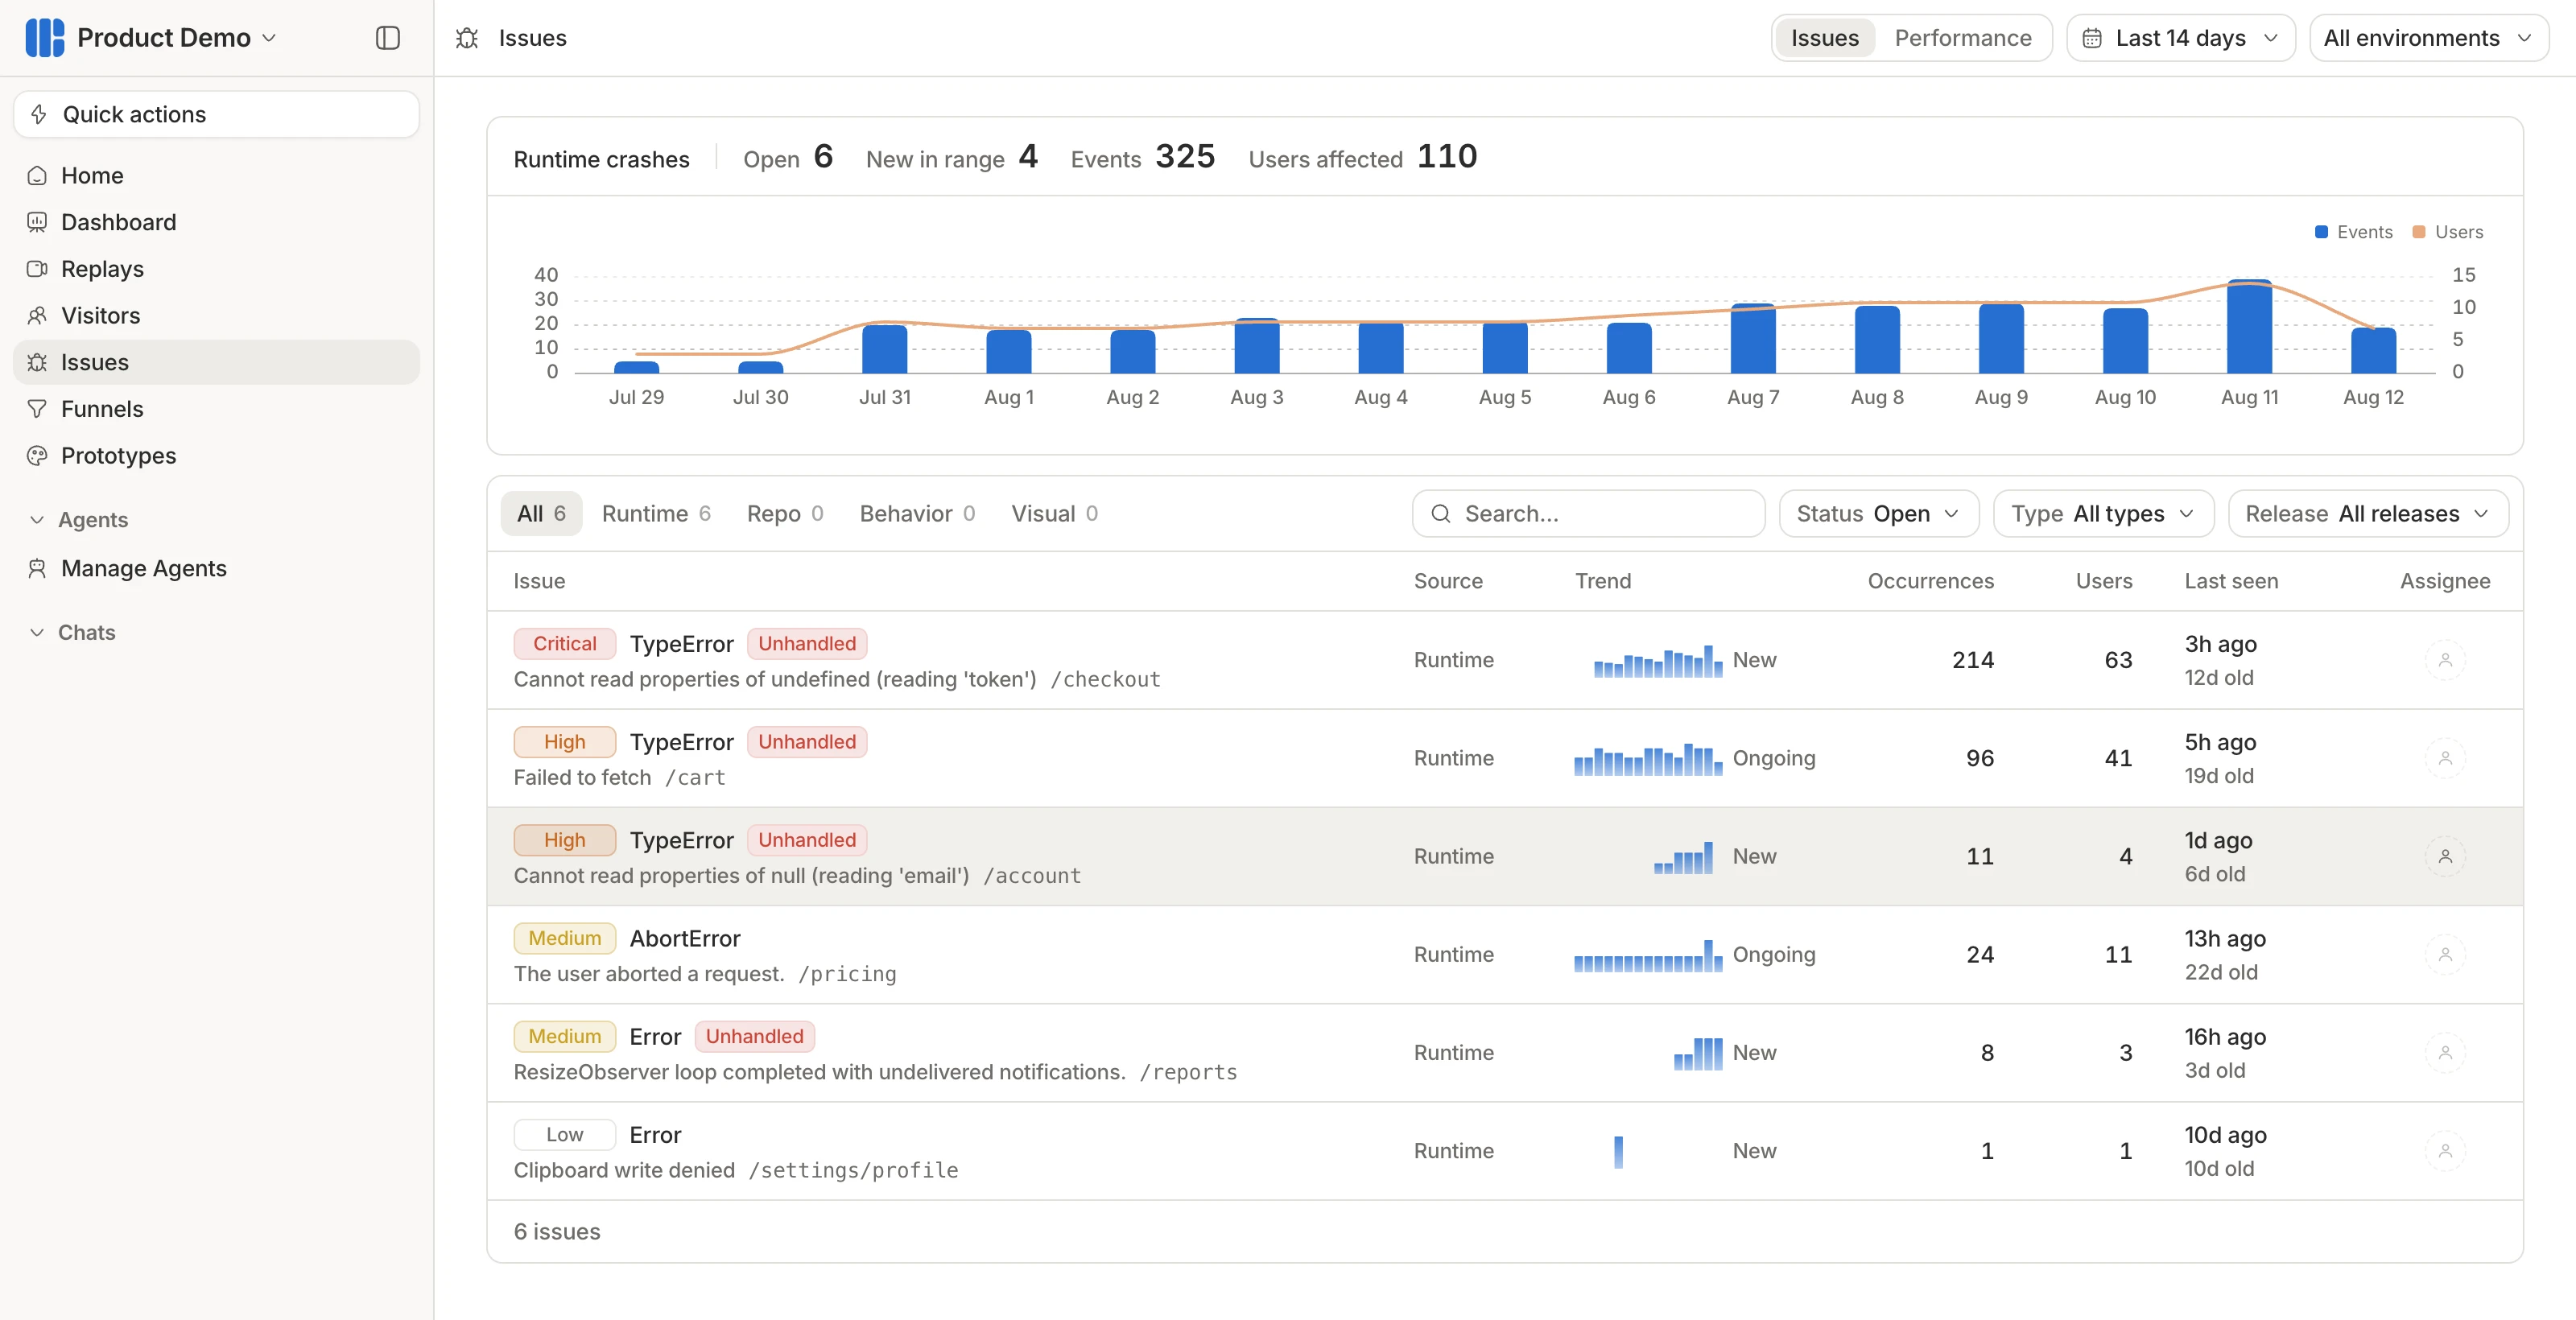This screenshot has width=2576, height=1320.
Task: Open Home in sidebar
Action: pyautogui.click(x=216, y=176)
